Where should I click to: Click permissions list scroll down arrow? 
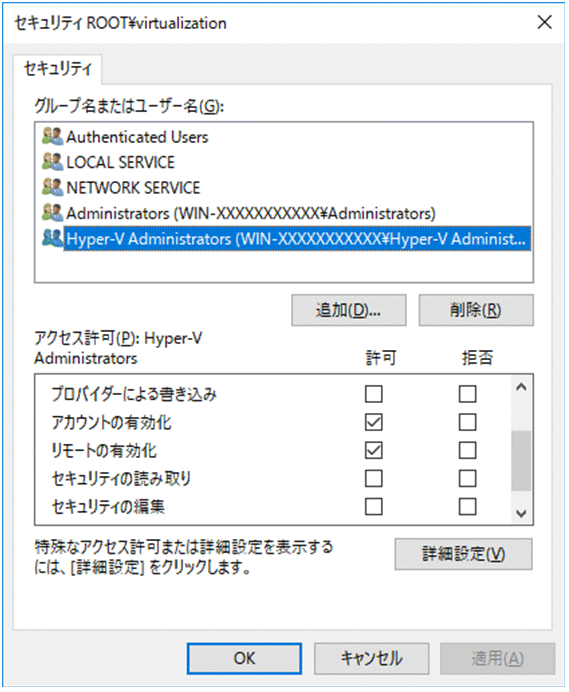coord(521,513)
